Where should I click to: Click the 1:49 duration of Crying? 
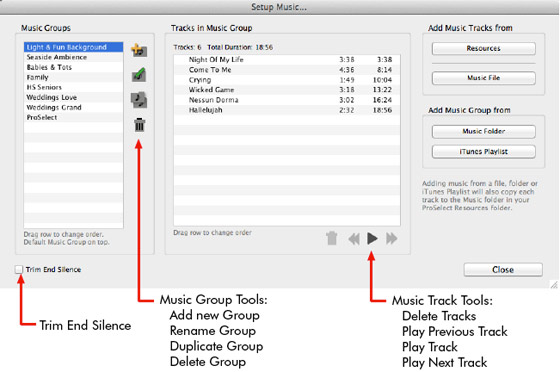pyautogui.click(x=347, y=80)
